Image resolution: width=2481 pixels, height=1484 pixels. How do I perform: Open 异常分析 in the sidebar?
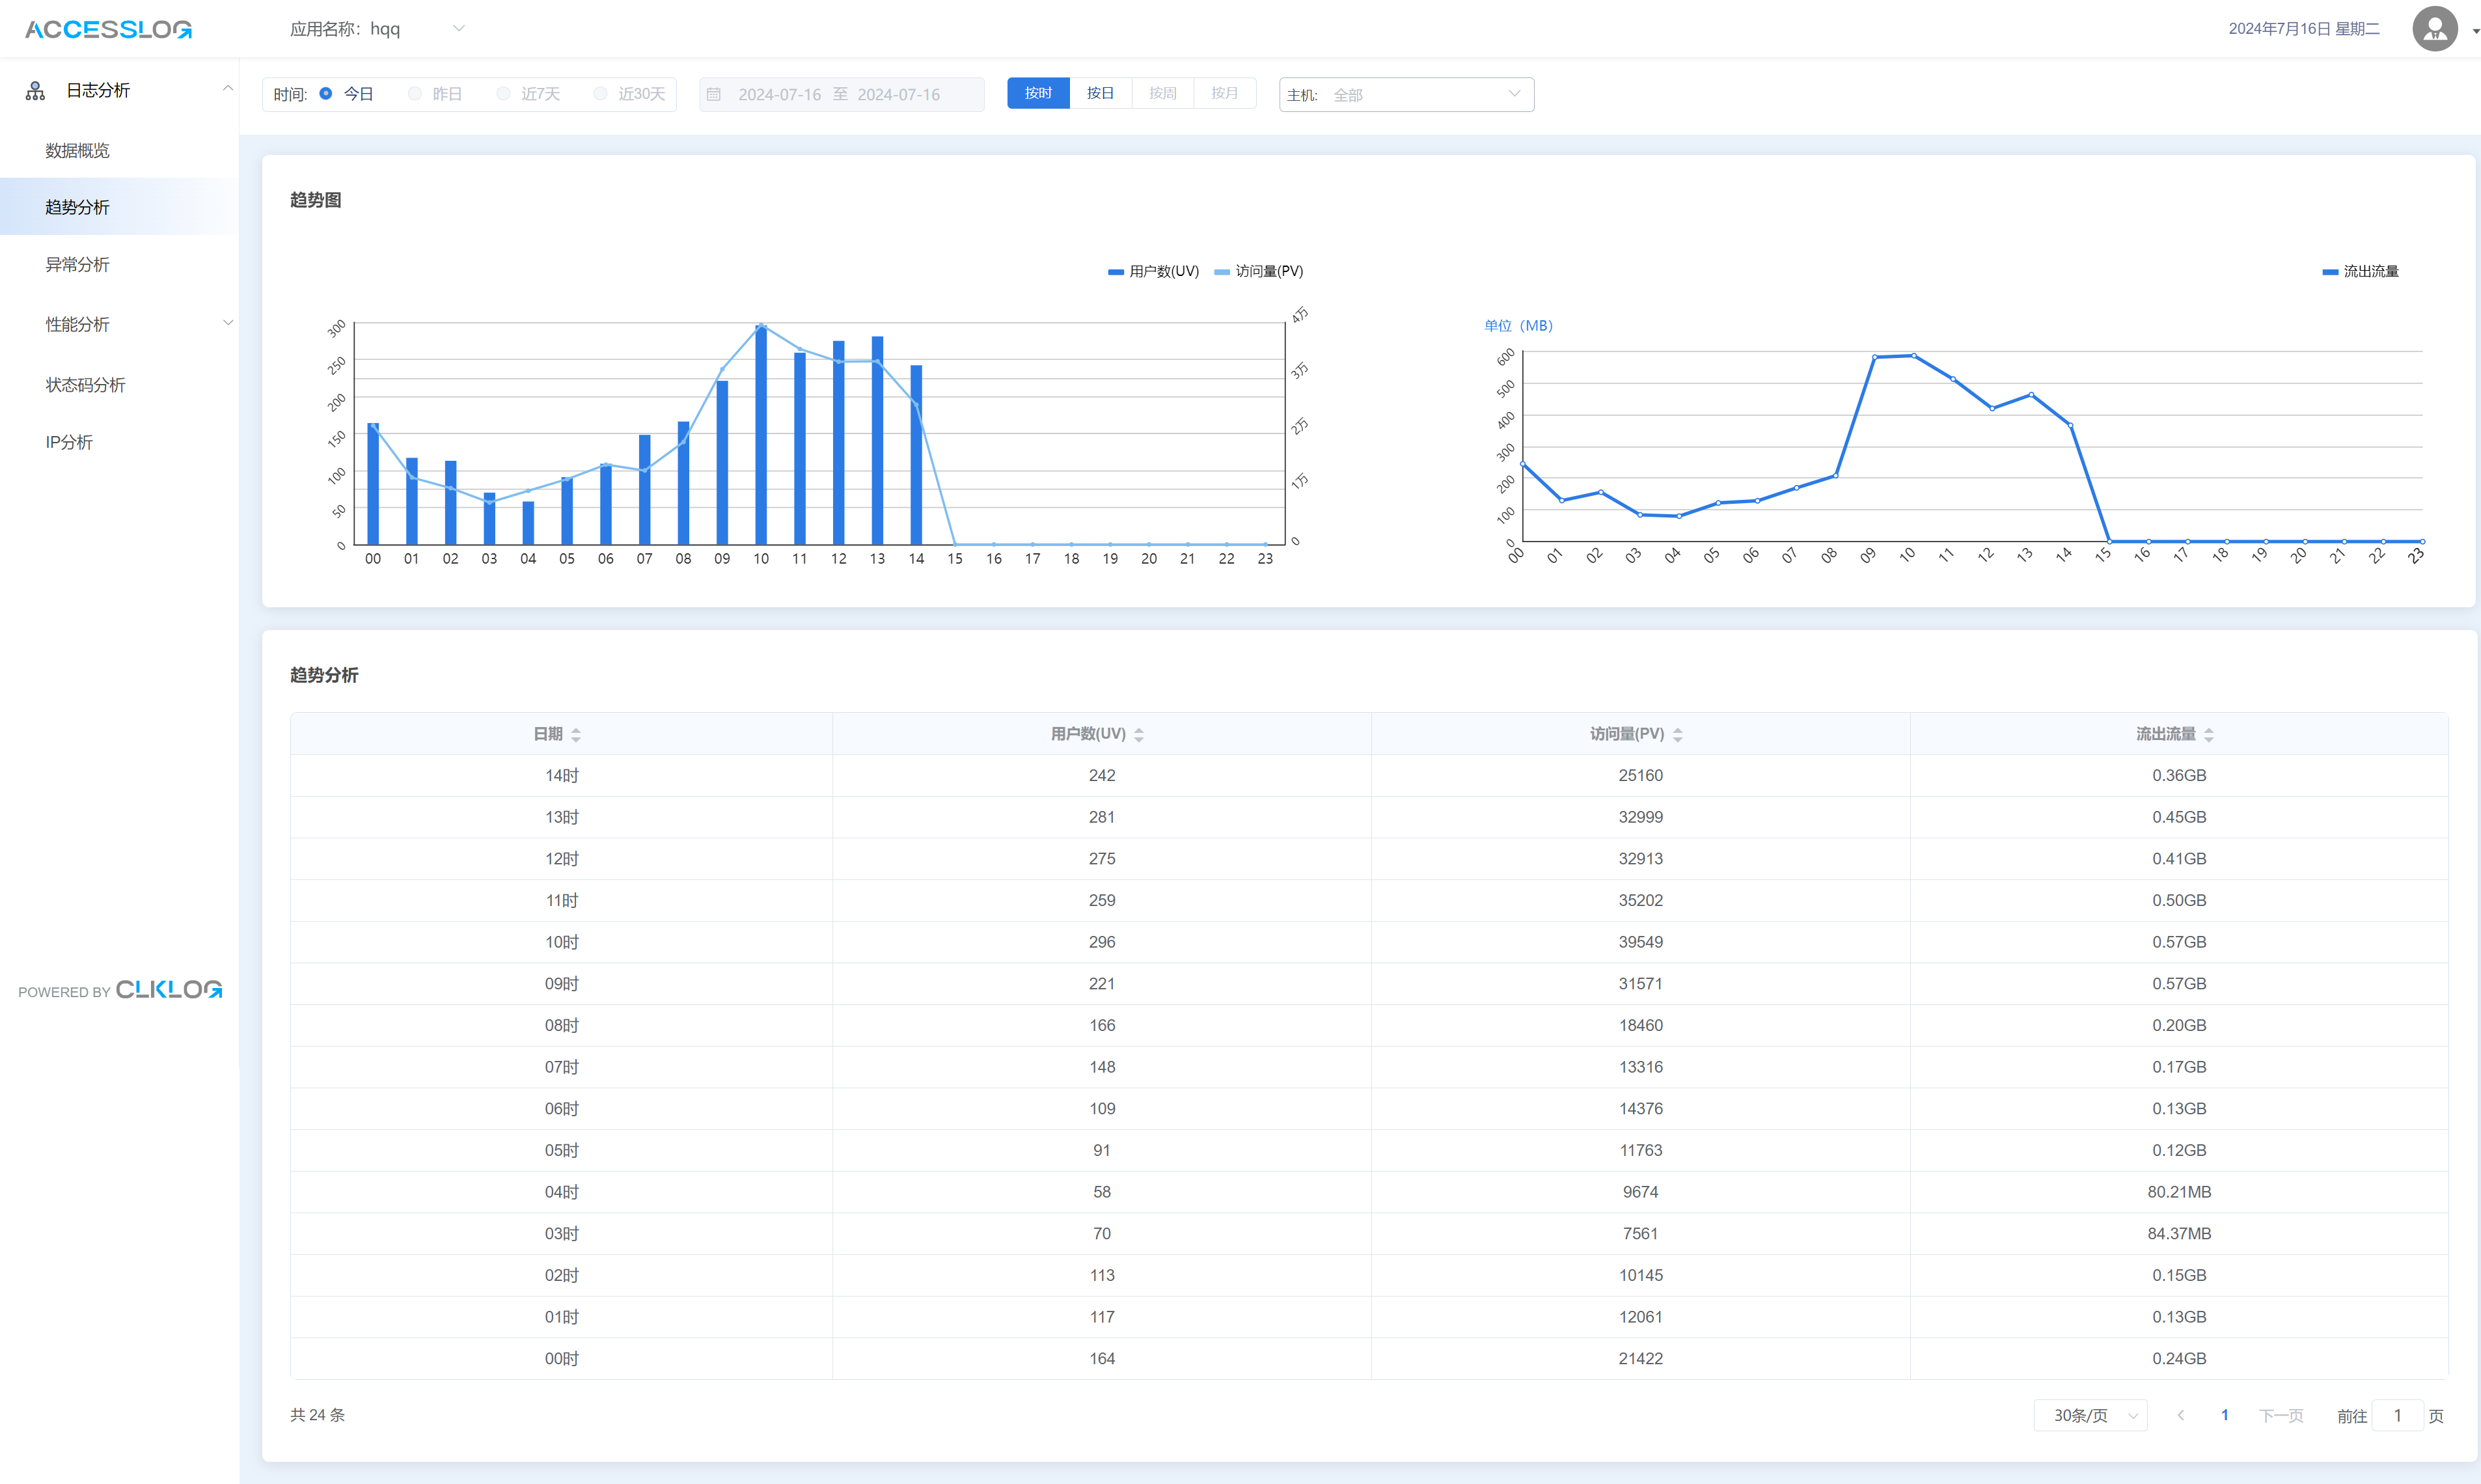pyautogui.click(x=78, y=265)
